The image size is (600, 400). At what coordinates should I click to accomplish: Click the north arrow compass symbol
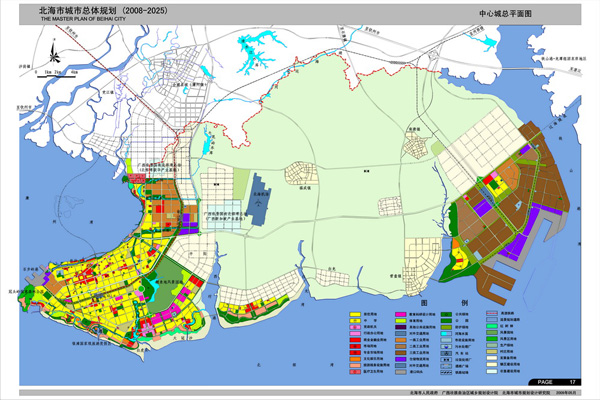[x=54, y=52]
